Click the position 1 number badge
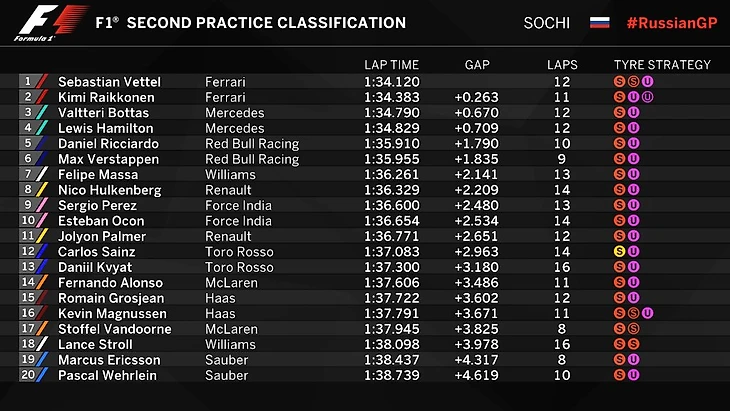 click(x=28, y=81)
